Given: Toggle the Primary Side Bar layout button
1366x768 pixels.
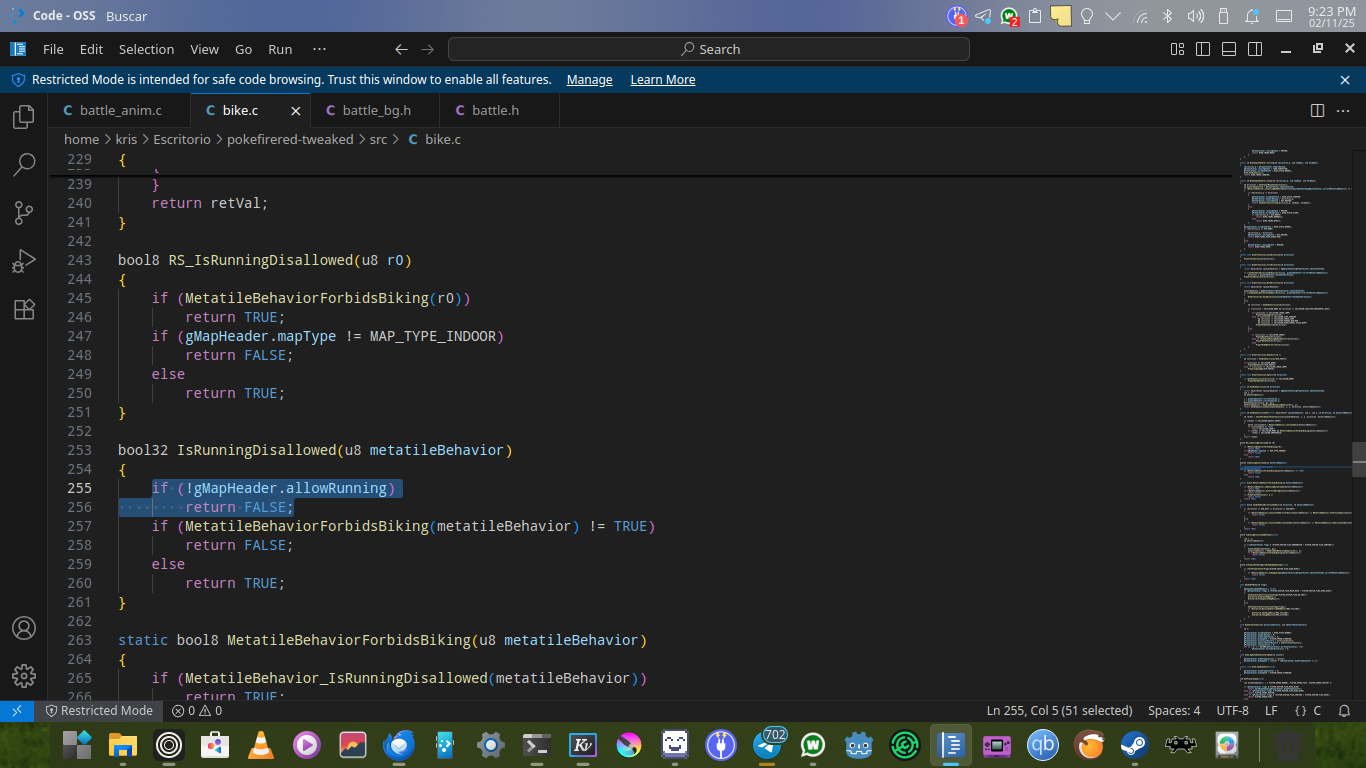Looking at the screenshot, I should pos(1203,49).
